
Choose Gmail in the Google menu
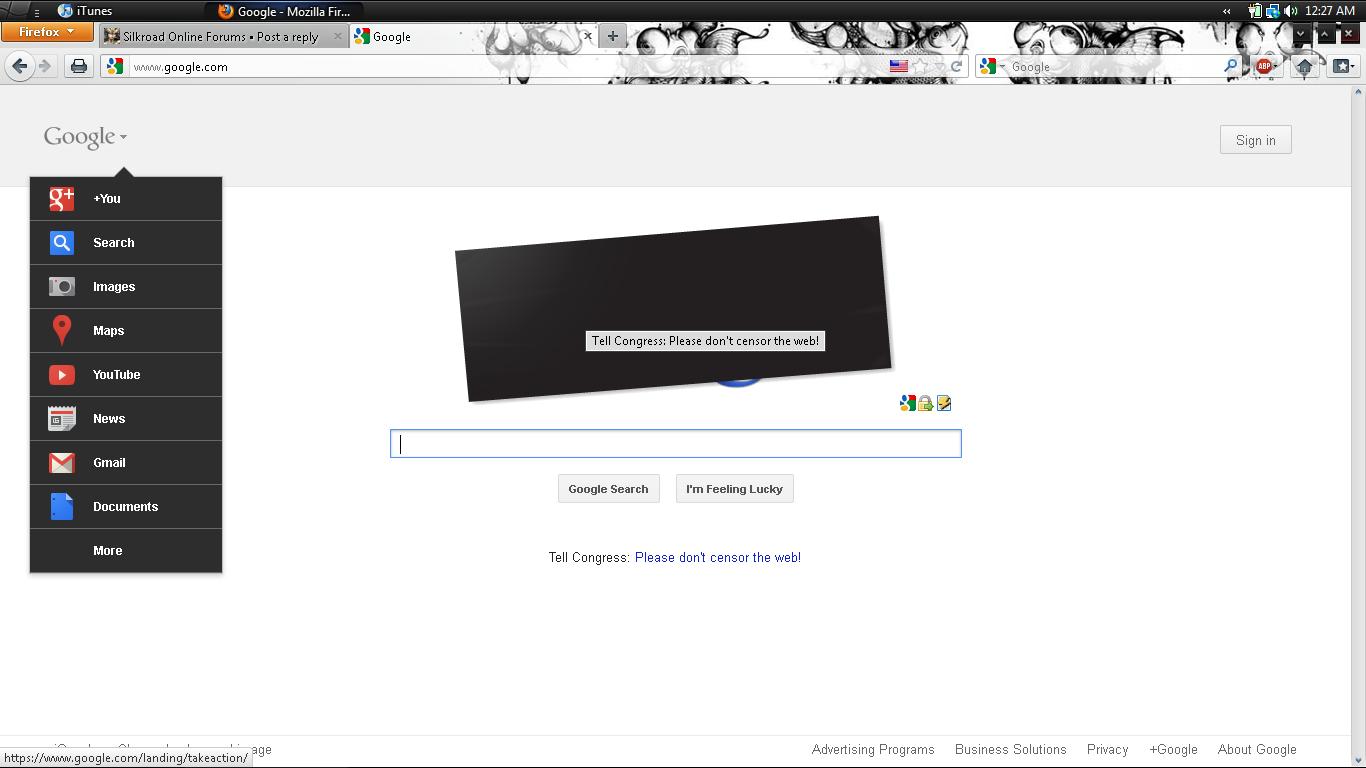pos(109,463)
